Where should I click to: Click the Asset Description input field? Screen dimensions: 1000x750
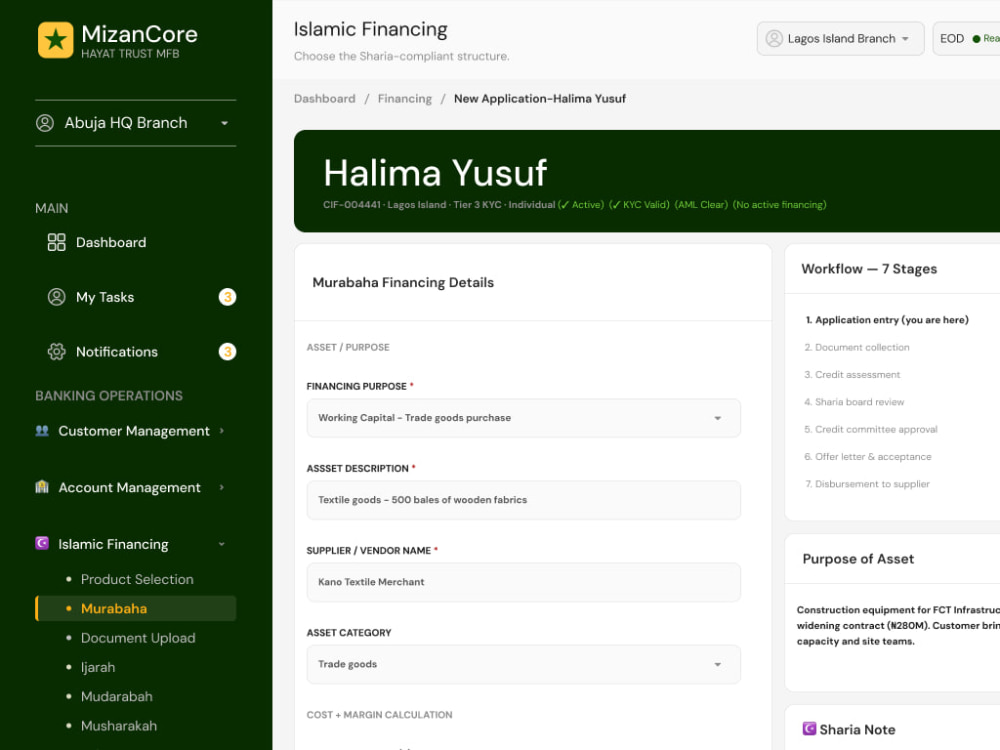pyautogui.click(x=524, y=500)
